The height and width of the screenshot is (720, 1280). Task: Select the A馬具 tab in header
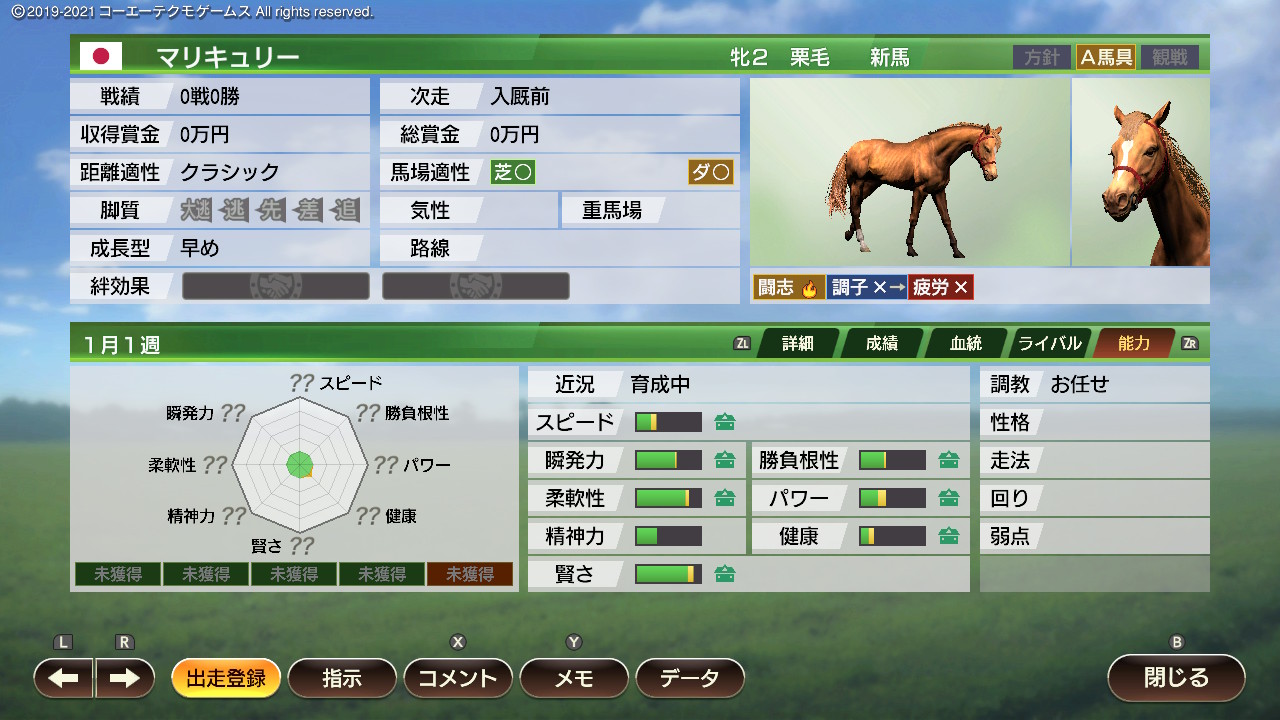[1105, 57]
